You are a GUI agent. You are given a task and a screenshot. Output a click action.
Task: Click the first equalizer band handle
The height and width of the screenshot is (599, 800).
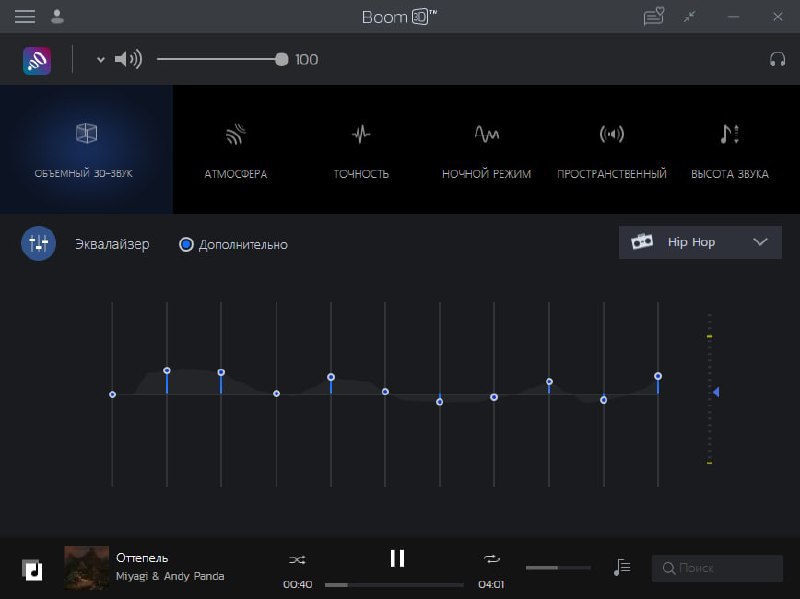click(112, 394)
